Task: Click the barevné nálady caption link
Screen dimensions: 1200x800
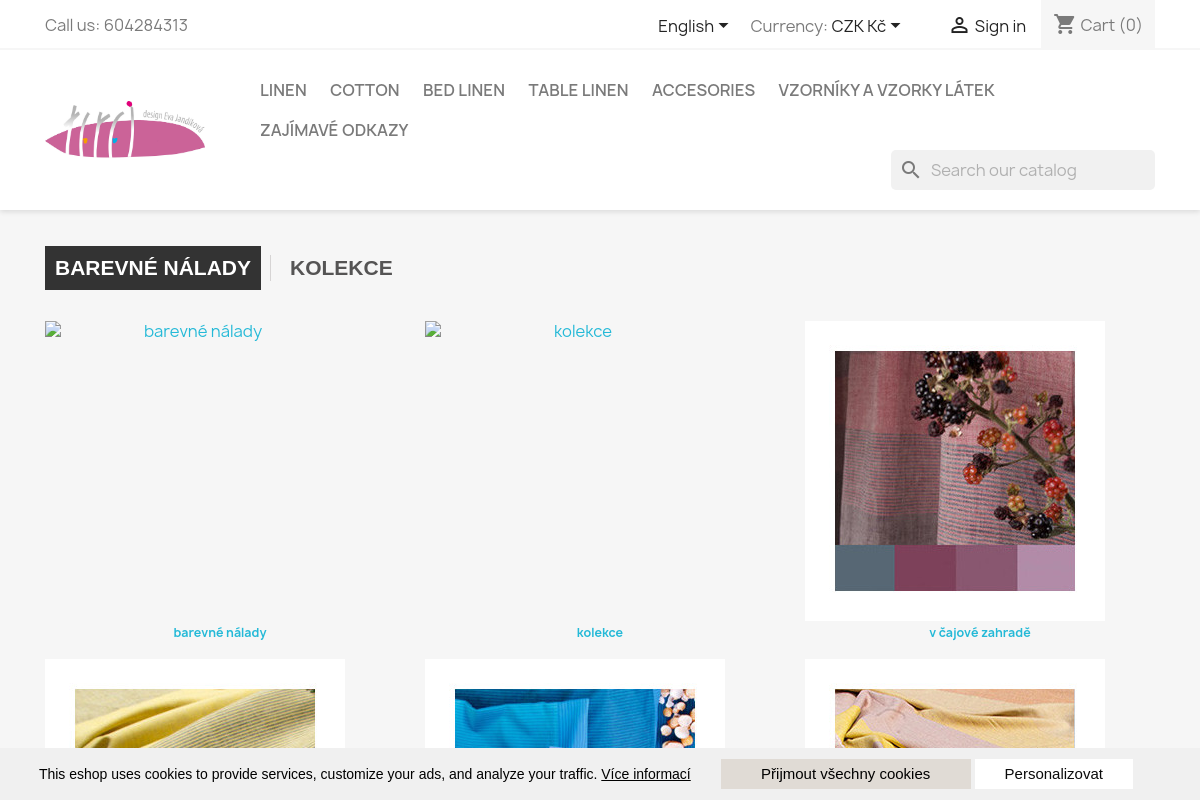Action: coord(220,632)
